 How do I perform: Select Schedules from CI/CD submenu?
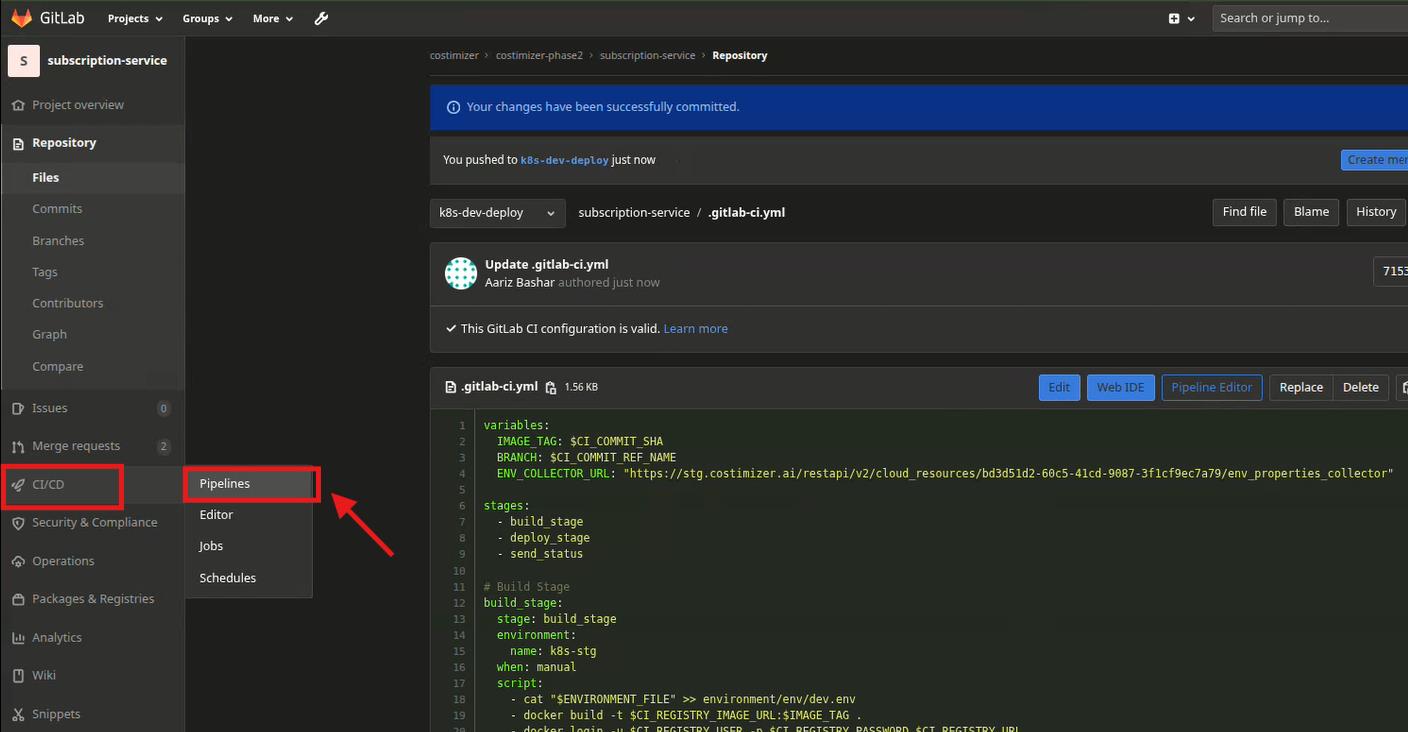point(248,578)
